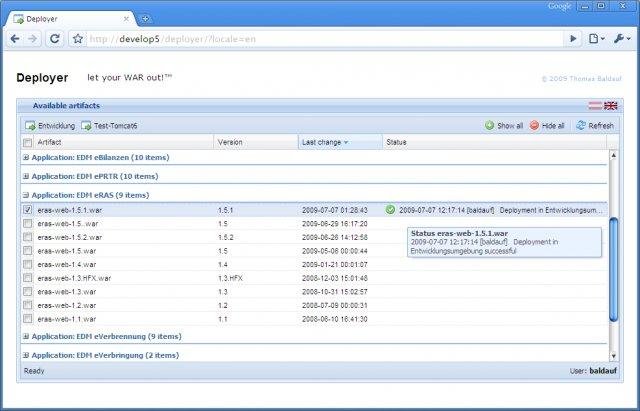Viewport: 640px width, 411px height.
Task: Click the Go arrow beside the address bar
Action: coord(573,39)
